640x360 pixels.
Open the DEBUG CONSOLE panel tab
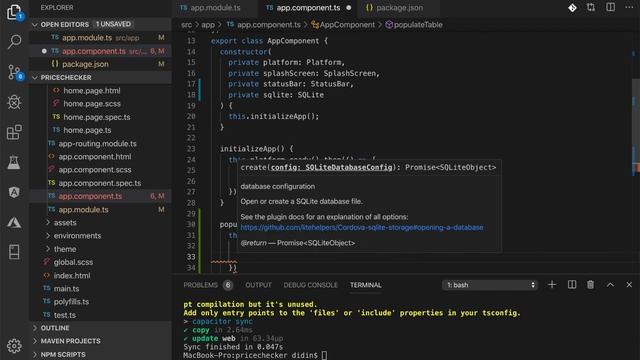(x=311, y=285)
